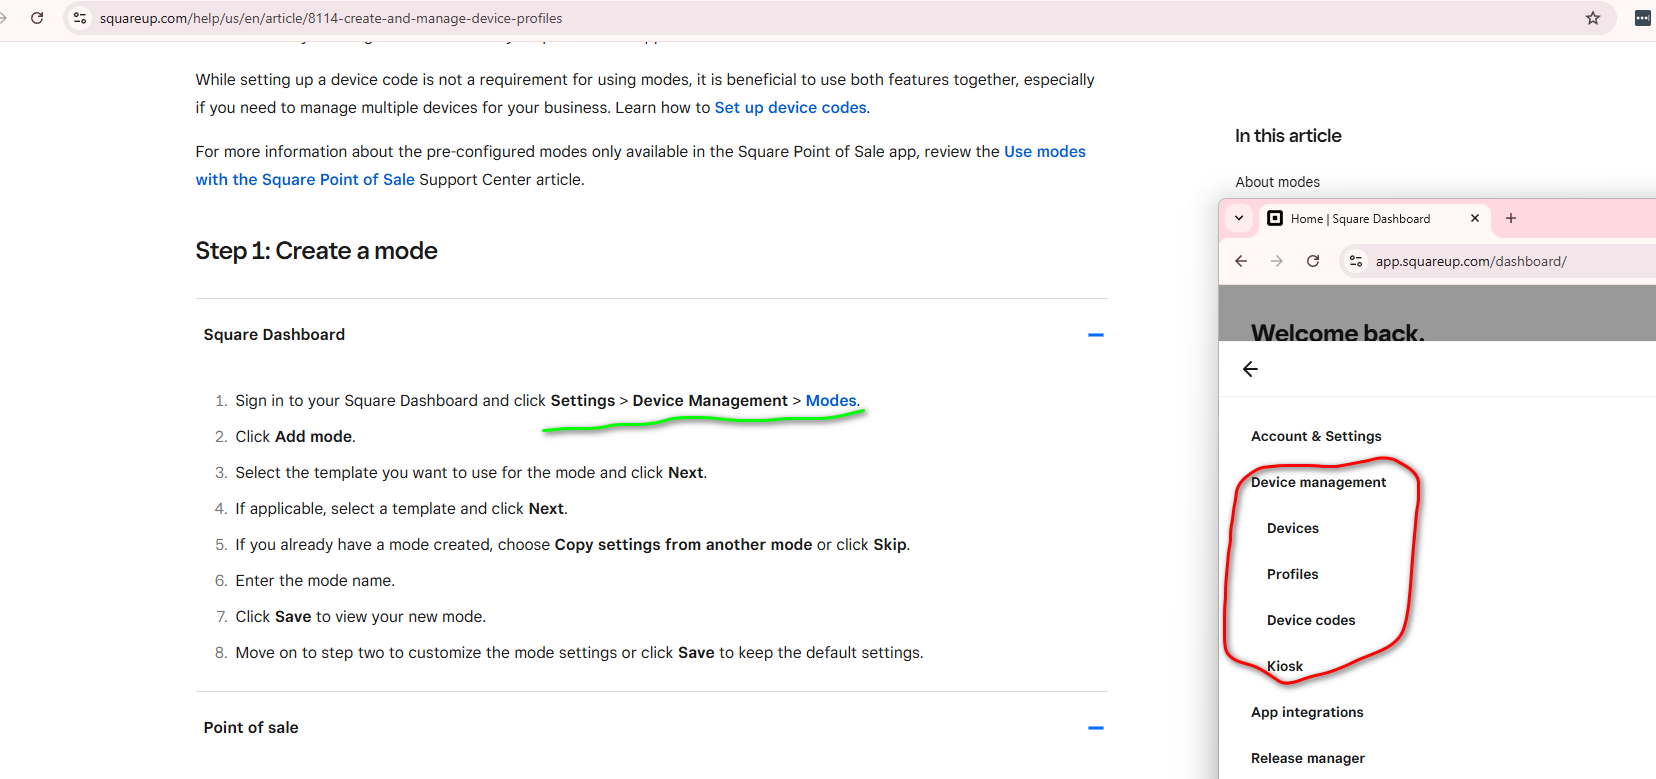This screenshot has height=779, width=1656.
Task: Bookmark this page with the star icon
Action: 1593,18
